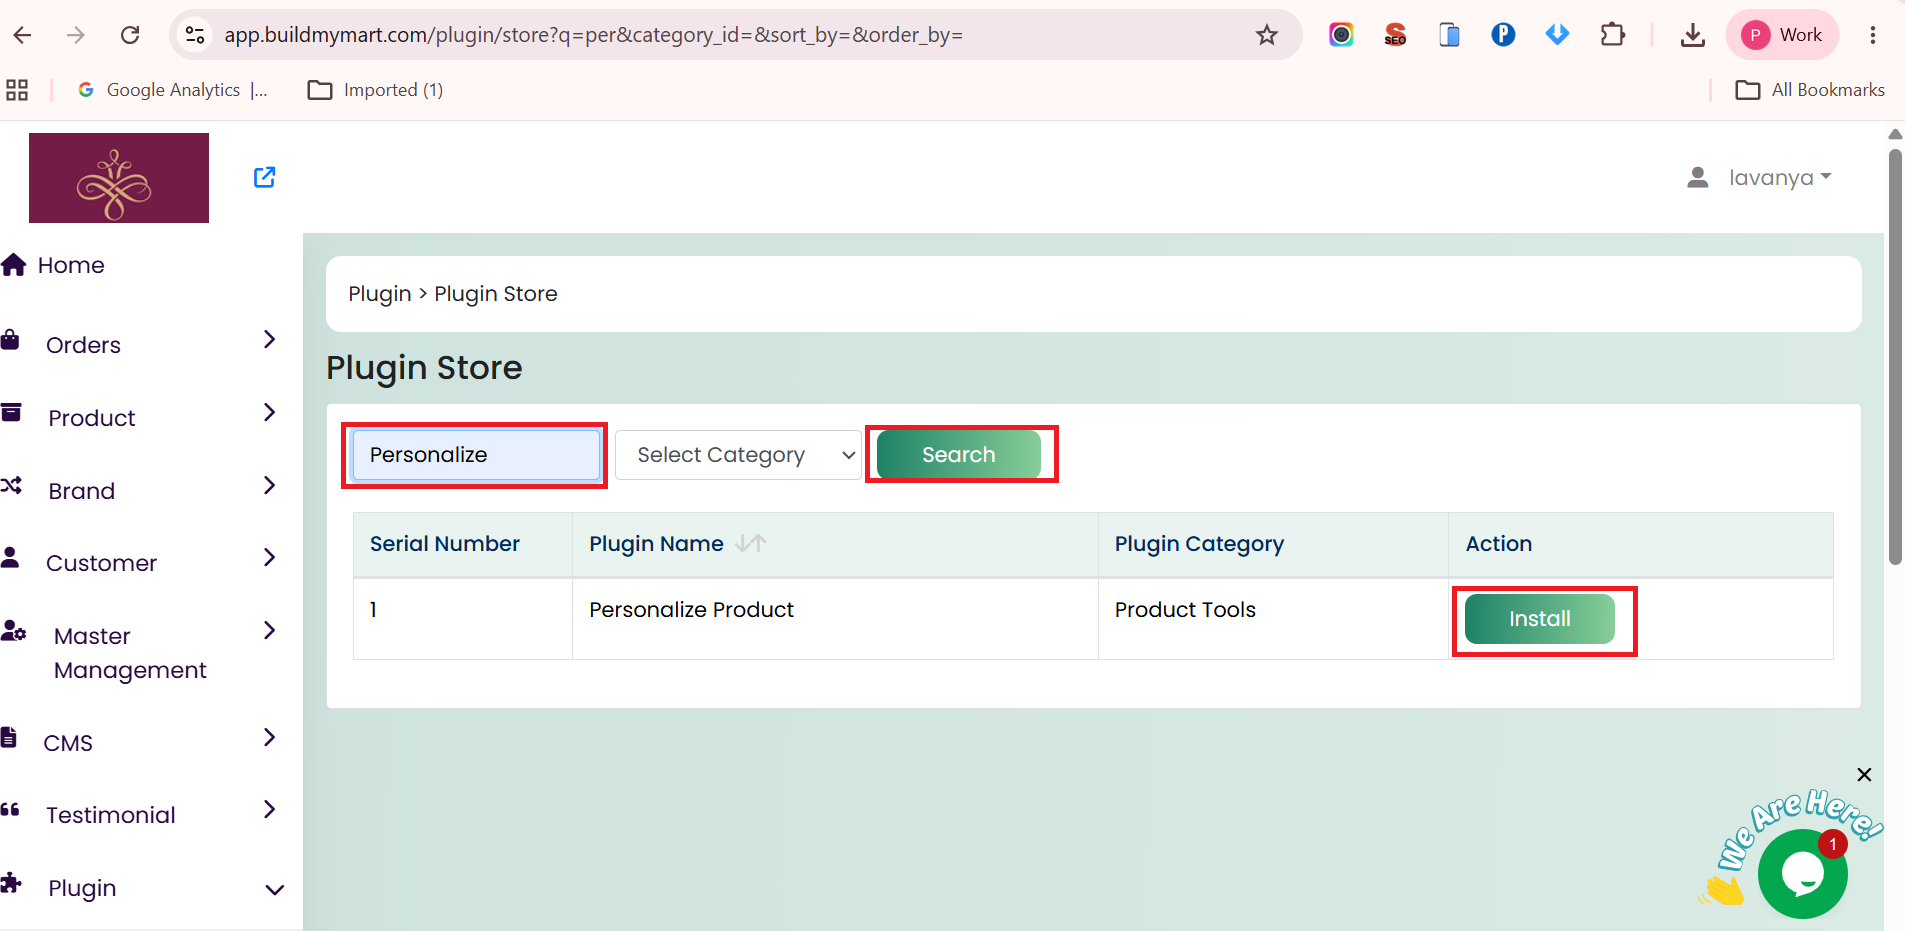
Task: Open the browser downloads icon
Action: pyautogui.click(x=1692, y=35)
